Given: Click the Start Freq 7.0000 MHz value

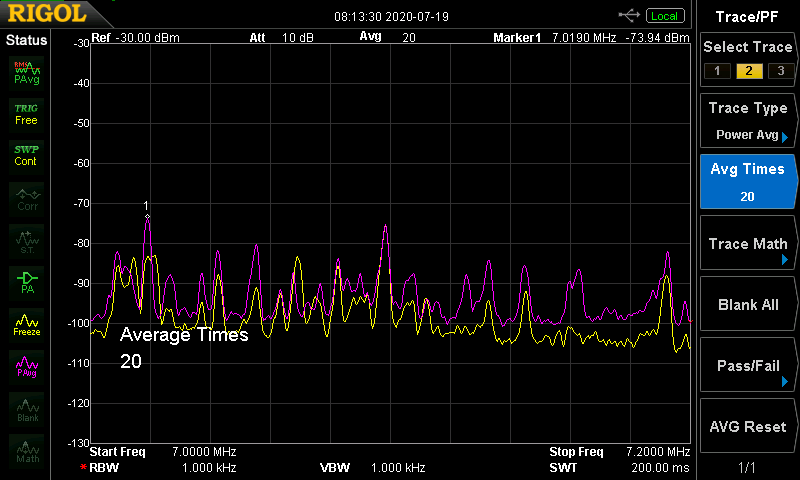Looking at the screenshot, I should 204,452.
